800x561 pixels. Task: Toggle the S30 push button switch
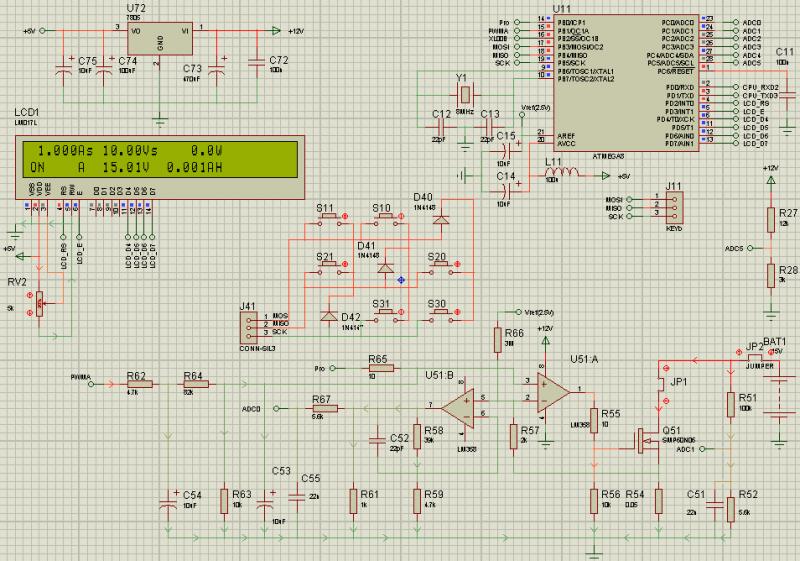point(438,315)
